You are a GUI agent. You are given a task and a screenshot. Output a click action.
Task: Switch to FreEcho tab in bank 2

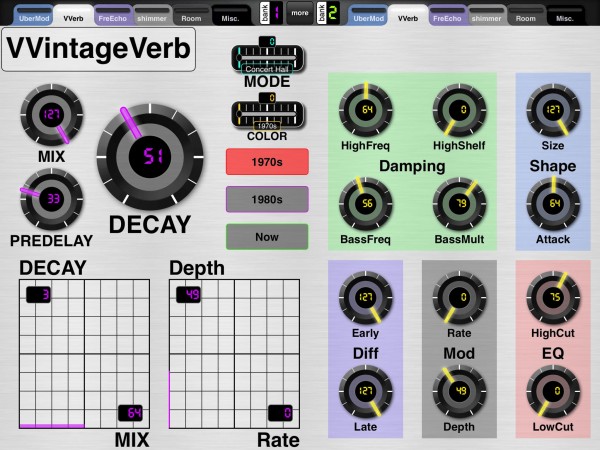447,16
